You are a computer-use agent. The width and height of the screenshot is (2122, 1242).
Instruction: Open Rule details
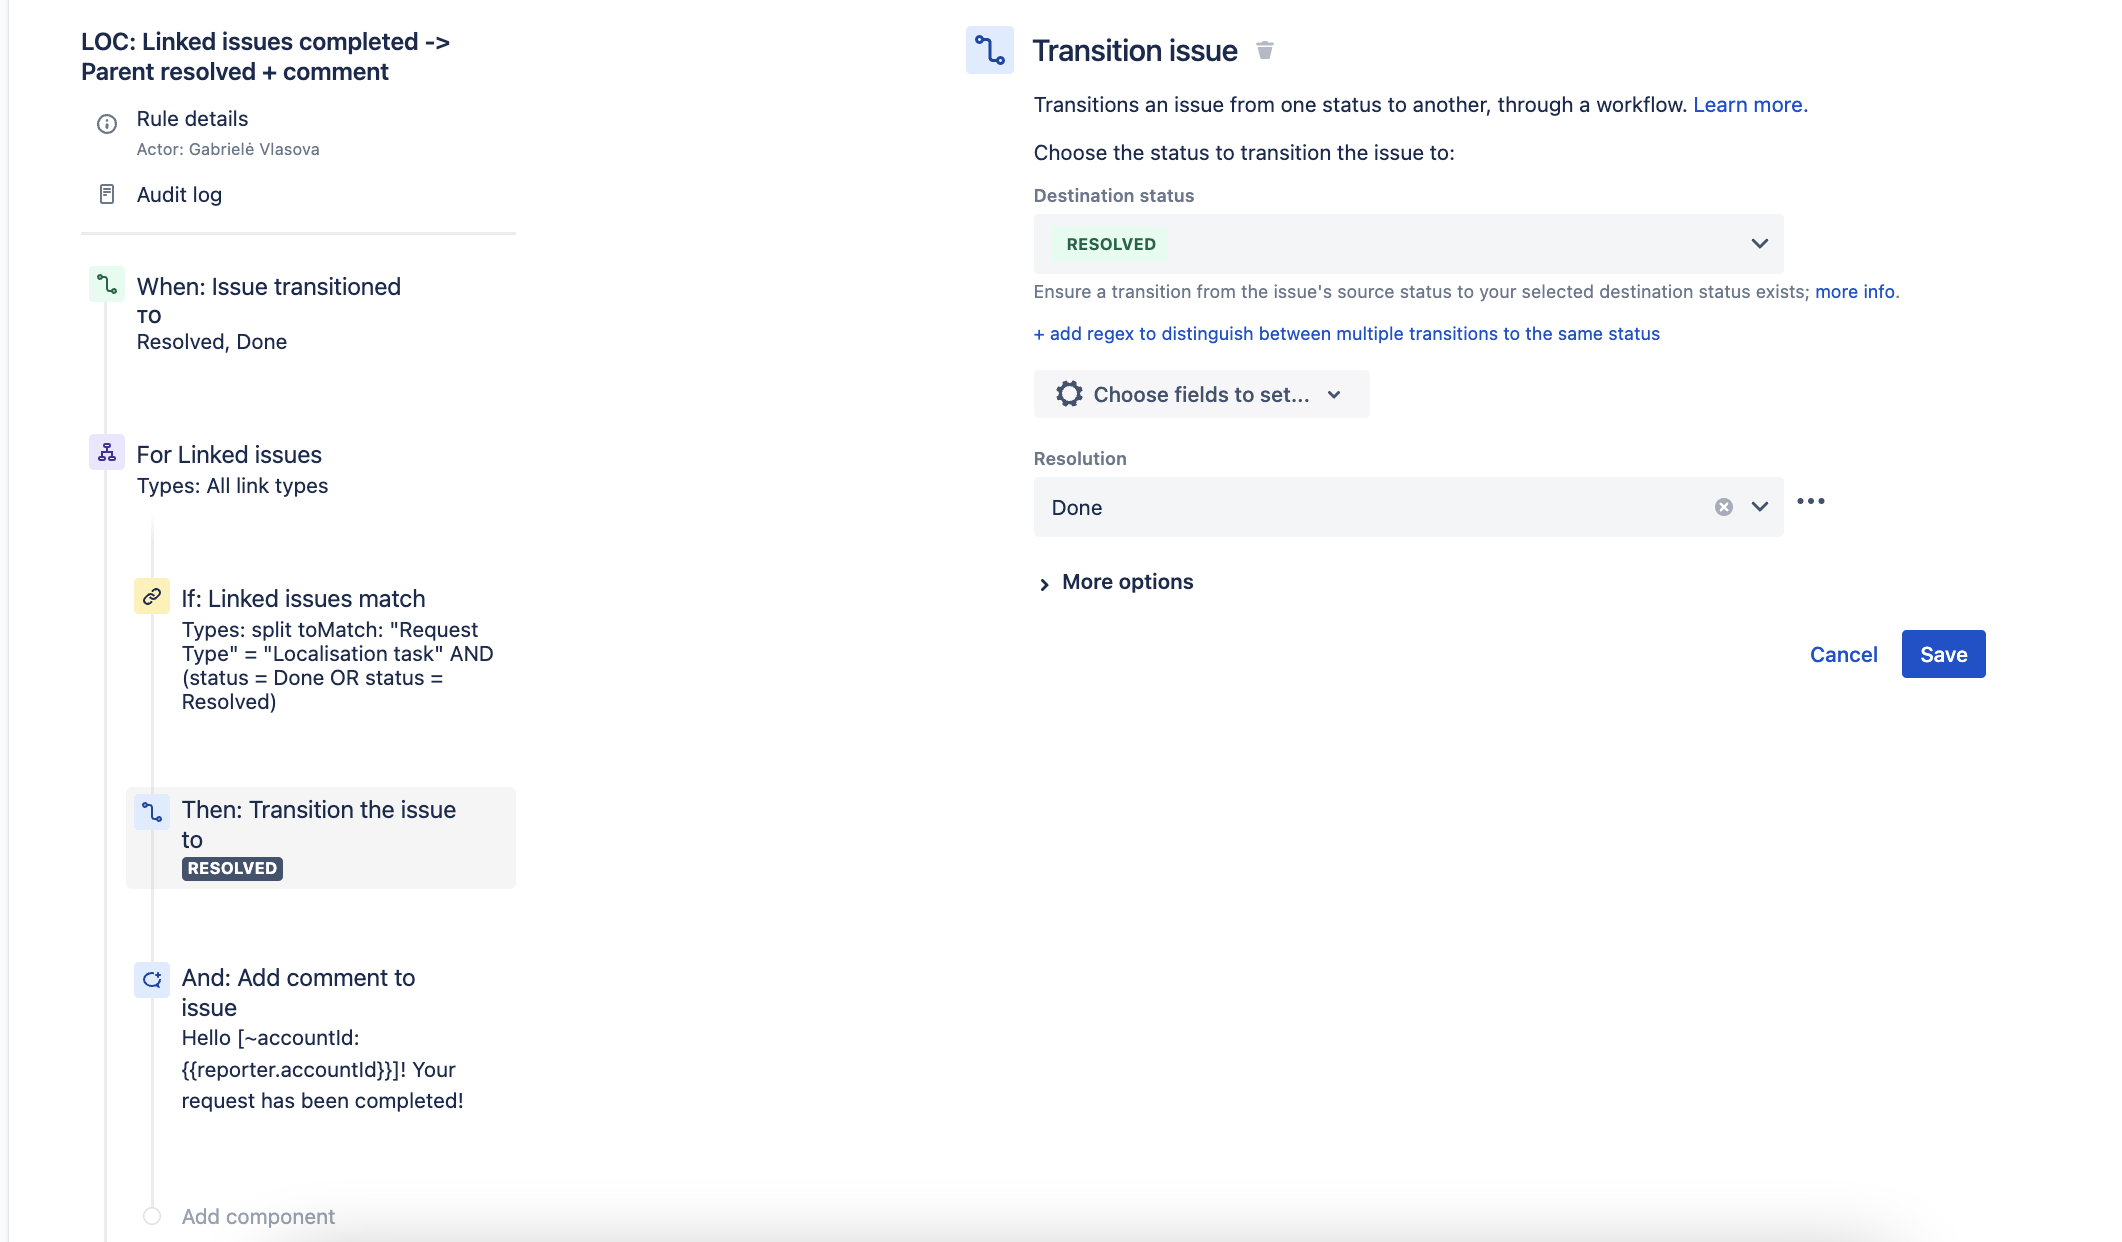pos(192,118)
